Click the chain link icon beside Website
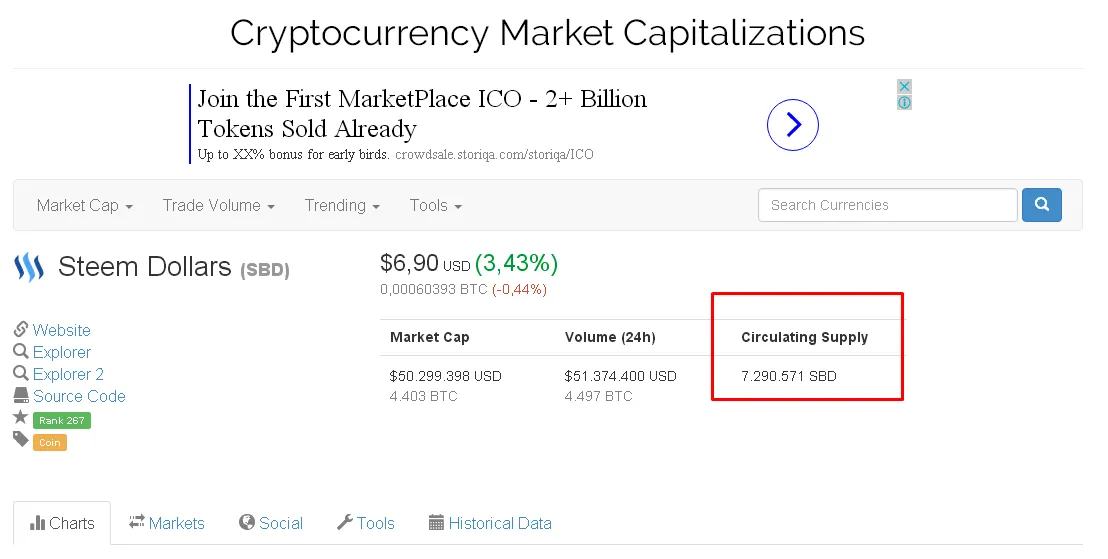This screenshot has width=1108, height=559. pos(20,329)
